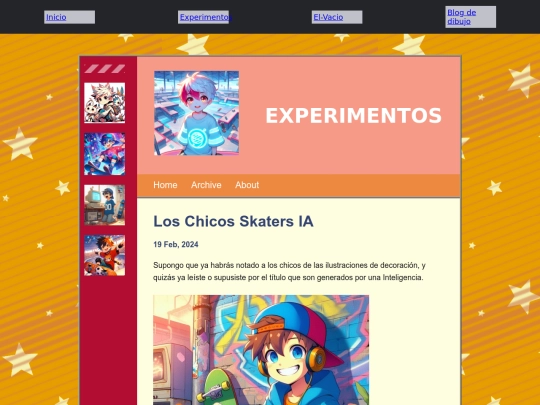Click the striped slash decoration in sidebar
Image resolution: width=540 pixels, height=405 pixels.
click(105, 69)
